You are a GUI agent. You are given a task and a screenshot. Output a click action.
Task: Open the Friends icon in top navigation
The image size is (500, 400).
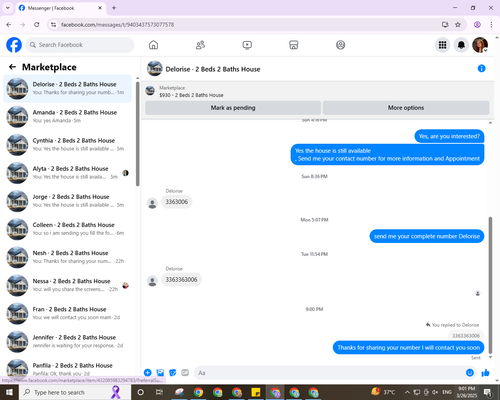(200, 45)
